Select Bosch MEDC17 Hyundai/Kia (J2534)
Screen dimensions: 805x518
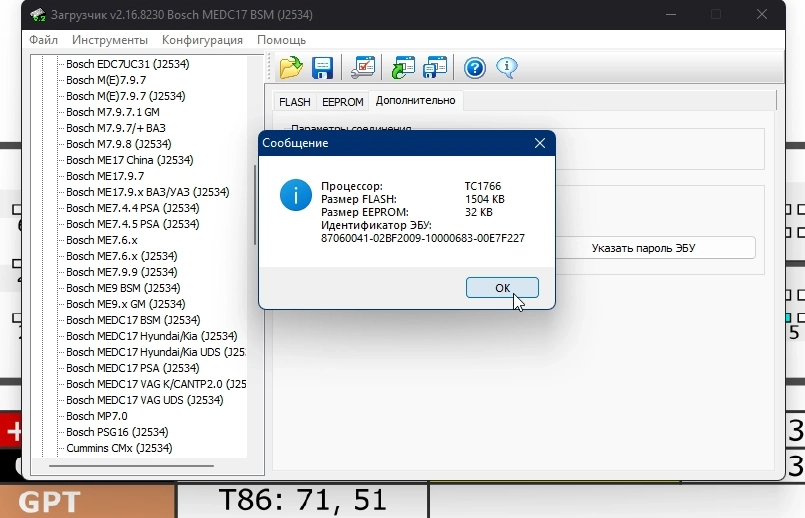coord(151,336)
